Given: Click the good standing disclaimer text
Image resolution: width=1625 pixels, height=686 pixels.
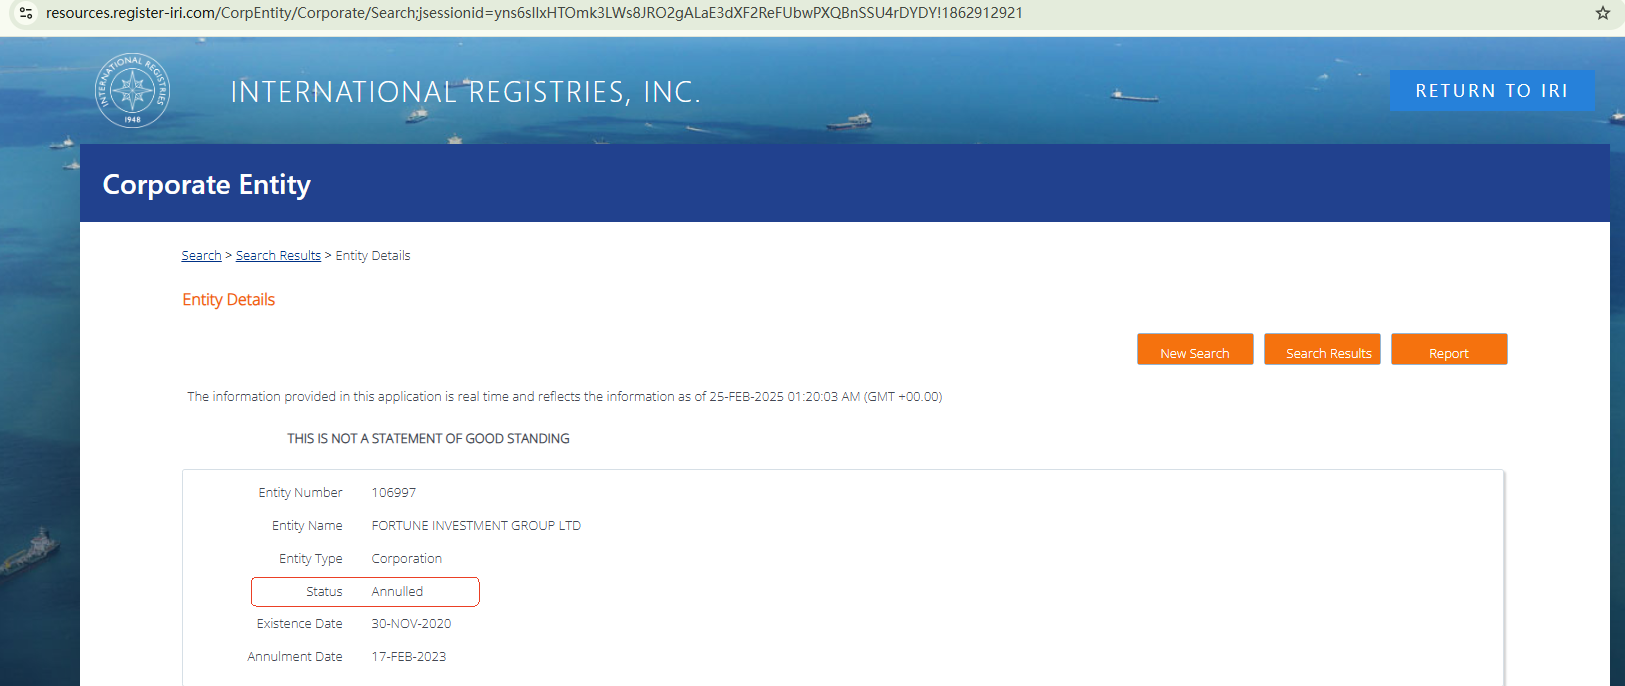Looking at the screenshot, I should click(x=428, y=439).
